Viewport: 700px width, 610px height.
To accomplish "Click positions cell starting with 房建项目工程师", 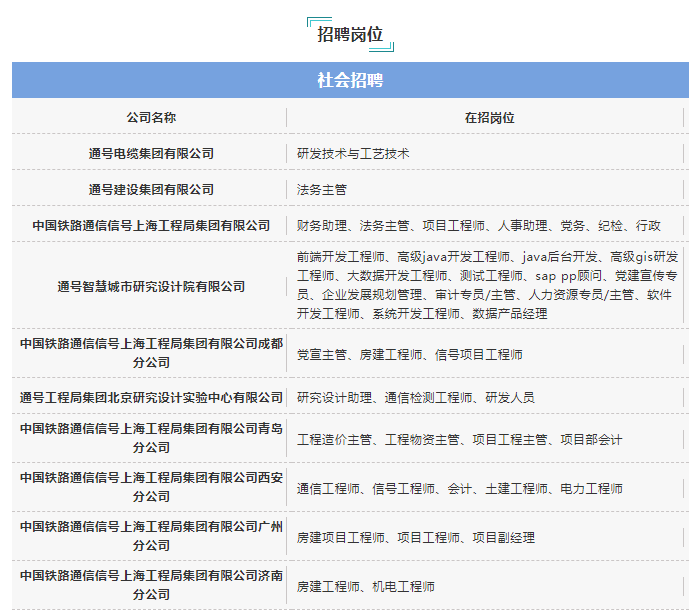I will click(x=416, y=538).
